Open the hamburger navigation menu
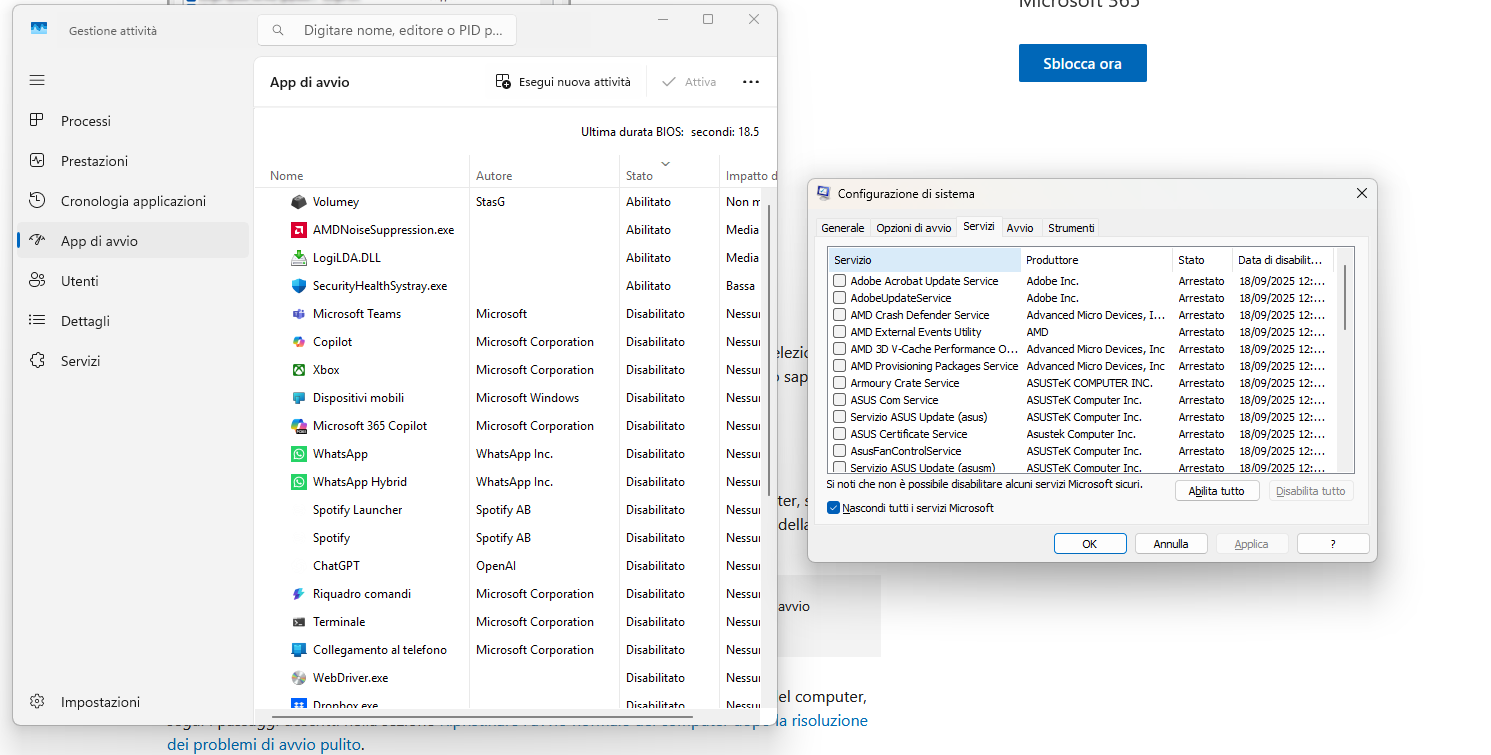The image size is (1491, 755). pos(37,80)
